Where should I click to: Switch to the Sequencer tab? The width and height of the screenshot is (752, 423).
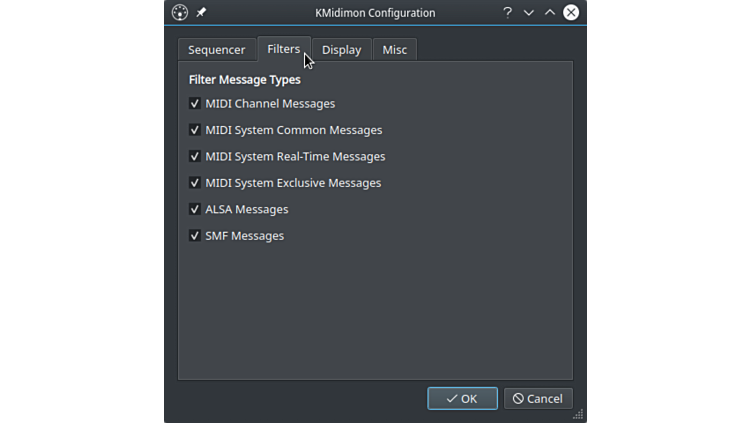click(217, 50)
